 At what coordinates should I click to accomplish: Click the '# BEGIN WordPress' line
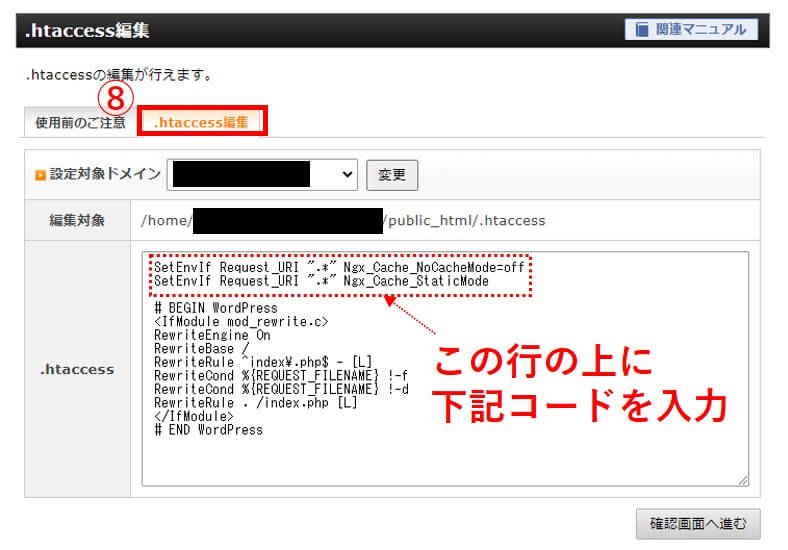pos(216,308)
